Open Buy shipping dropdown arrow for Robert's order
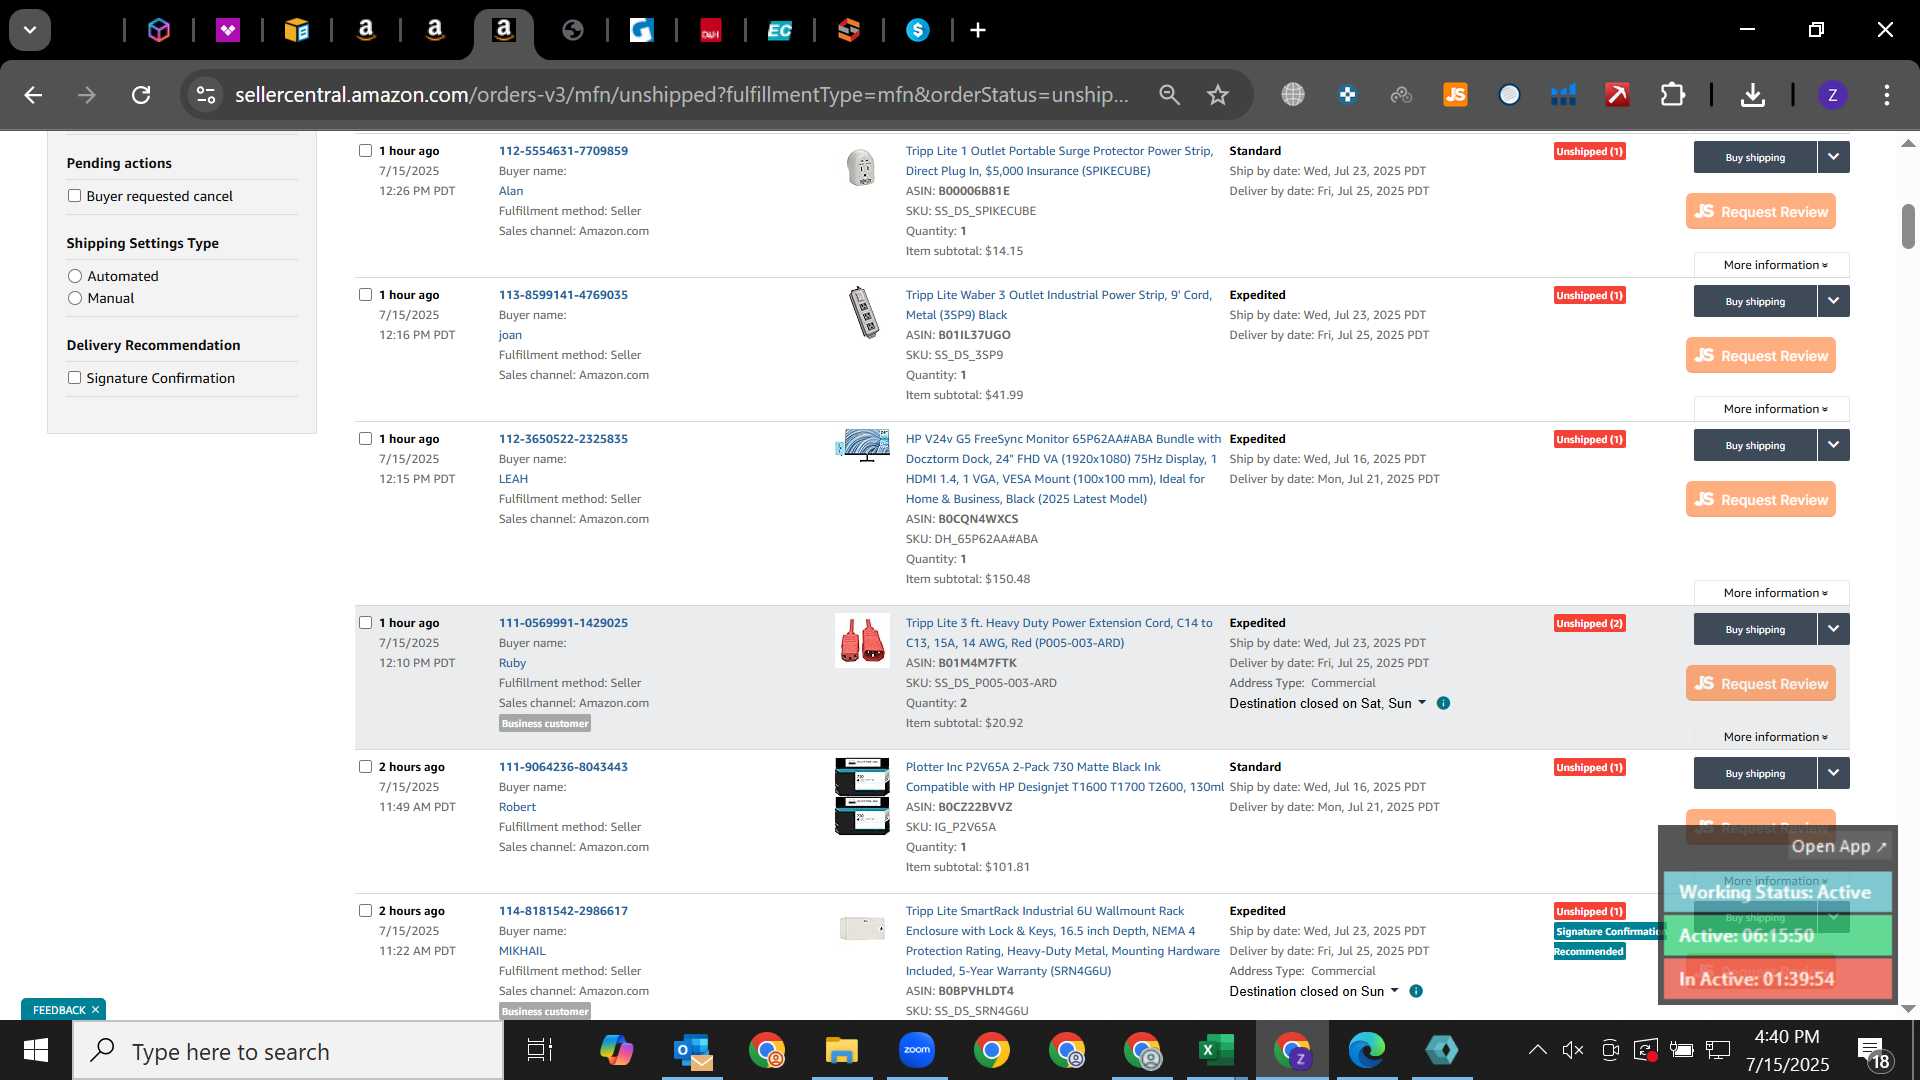The width and height of the screenshot is (1920, 1080). tap(1833, 773)
